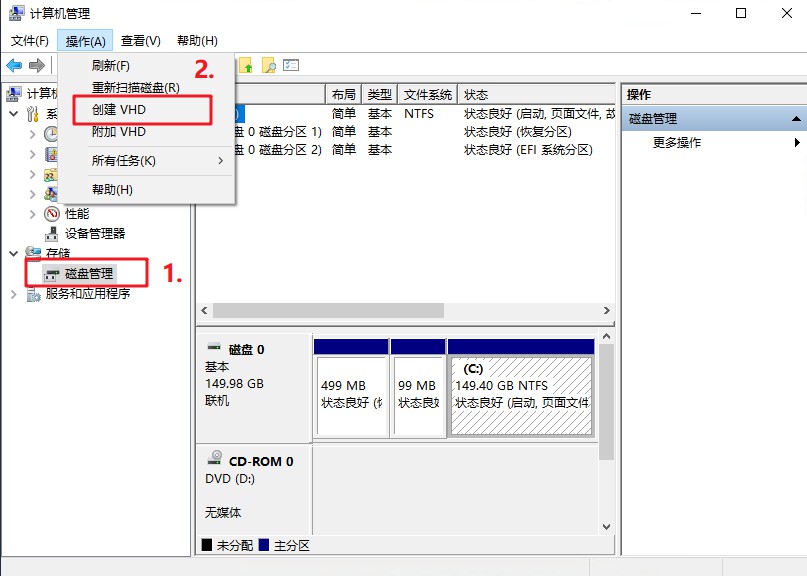This screenshot has height=576, width=807.
Task: Click the black 未分配 legend swatch
Action: coord(207,545)
